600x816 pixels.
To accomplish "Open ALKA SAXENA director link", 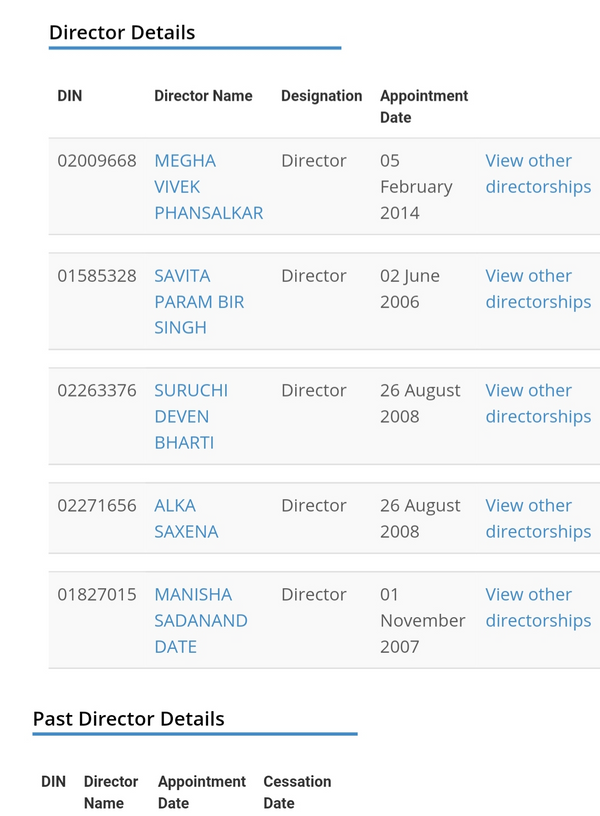I will coord(186,518).
